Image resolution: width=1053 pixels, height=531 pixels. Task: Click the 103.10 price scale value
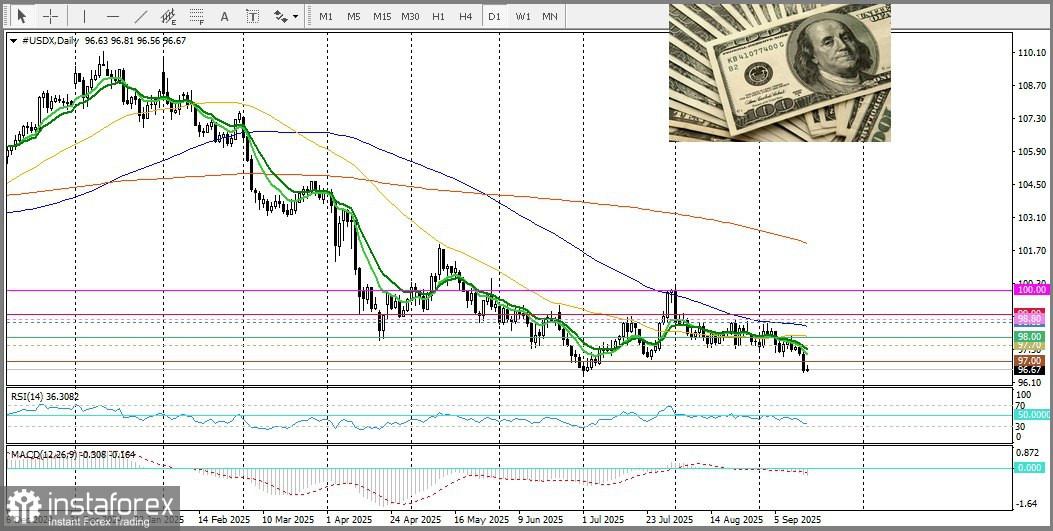(x=1032, y=218)
